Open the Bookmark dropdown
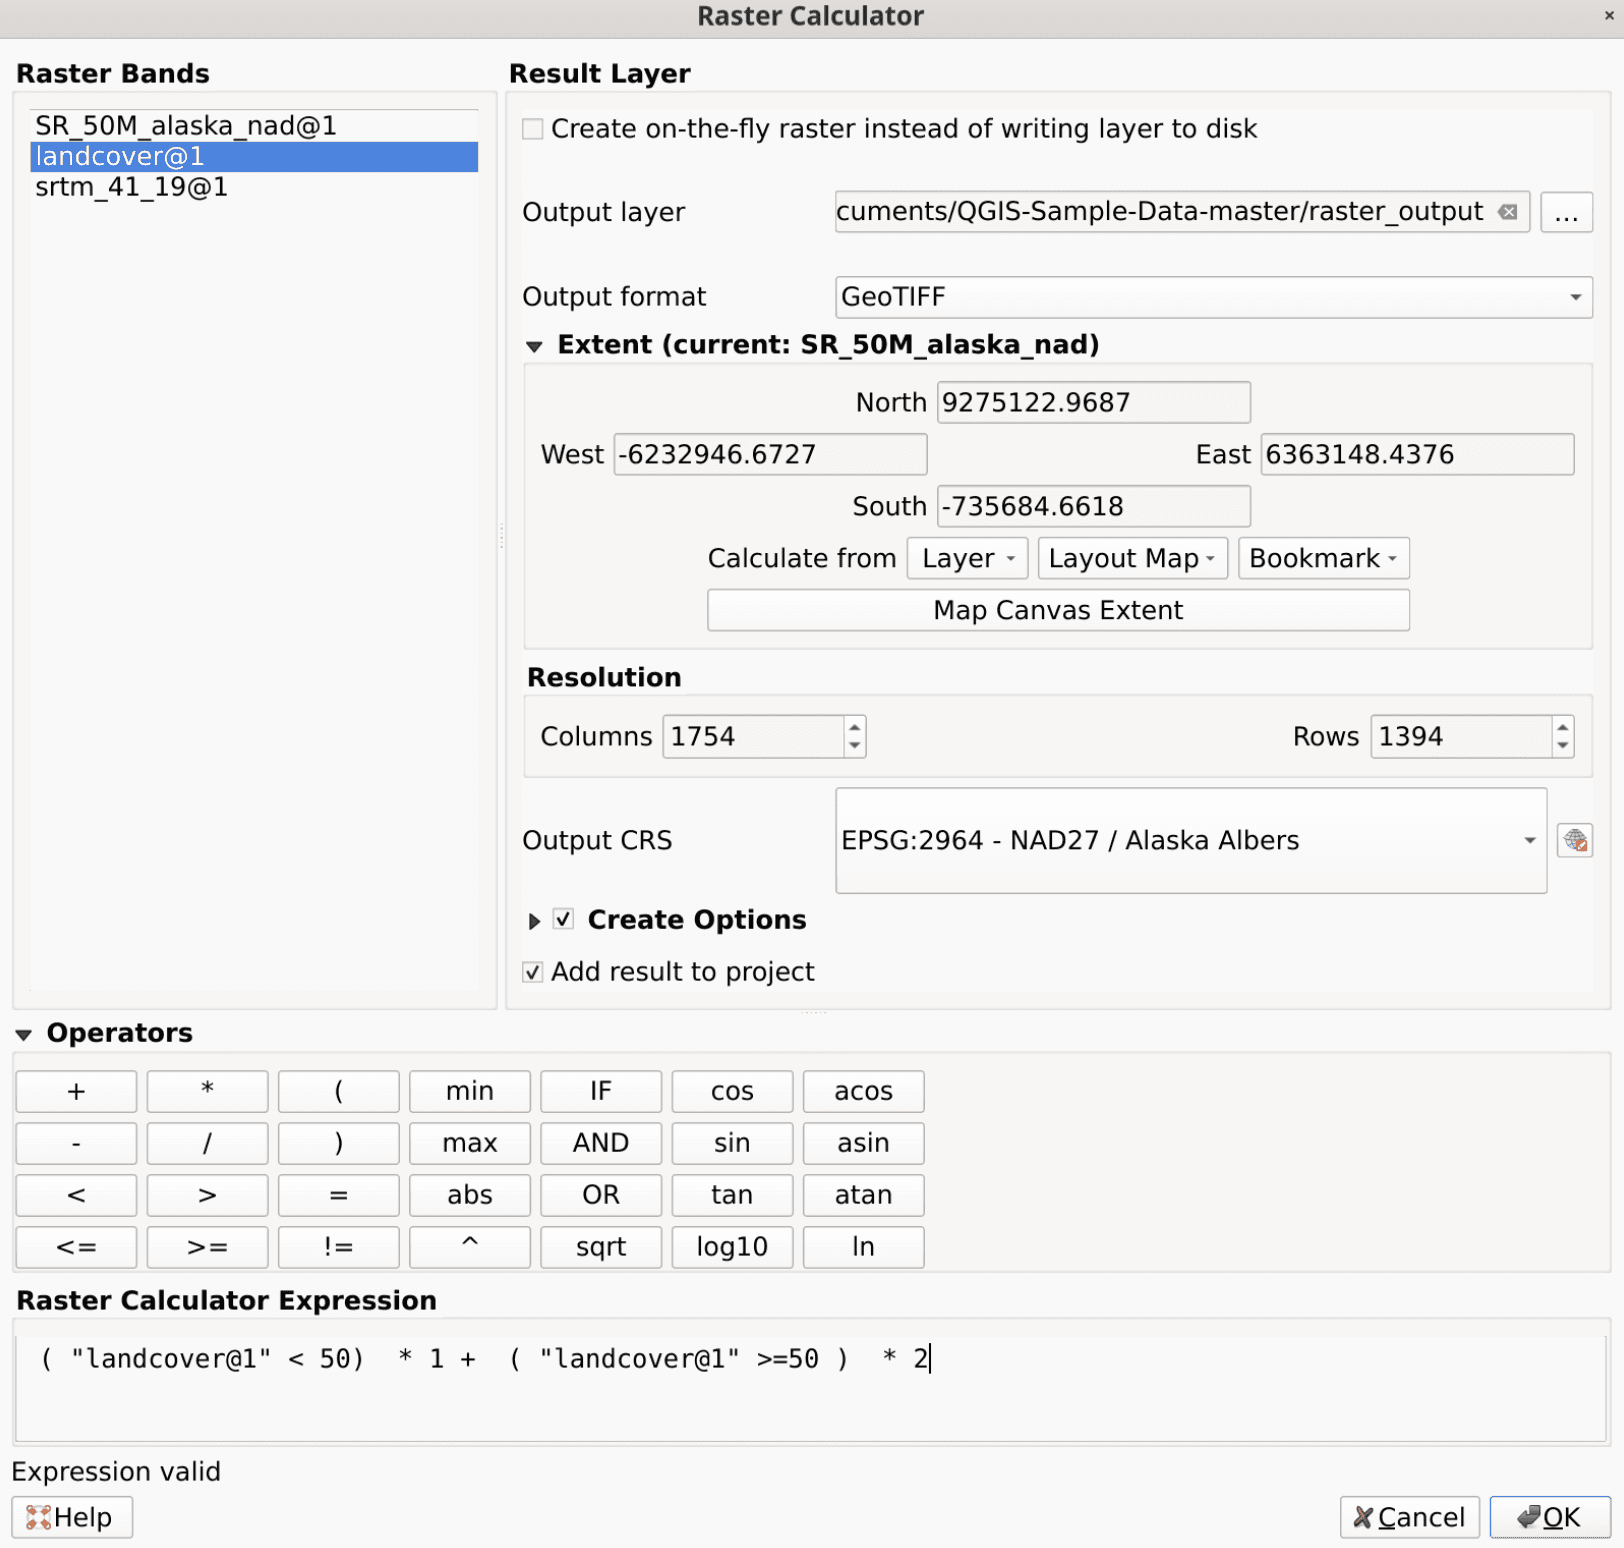 [1323, 558]
